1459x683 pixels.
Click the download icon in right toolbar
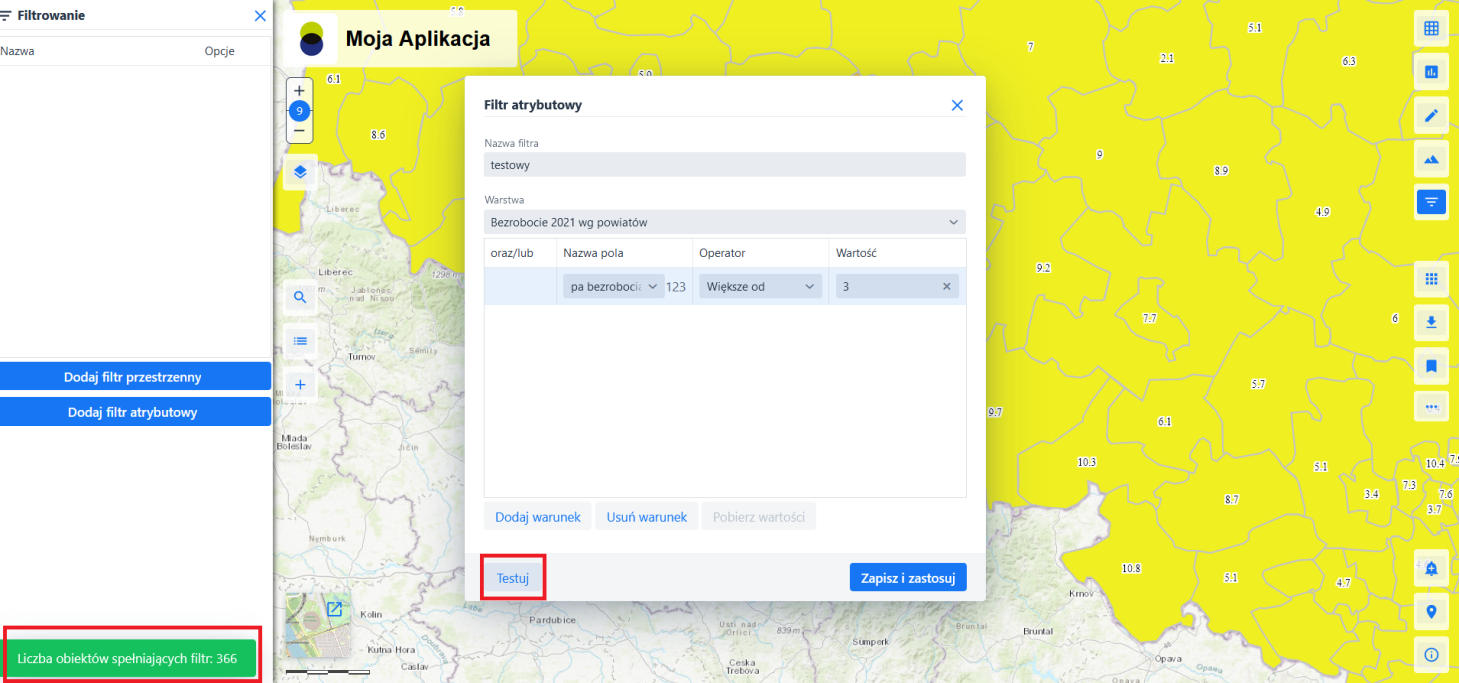[x=1431, y=322]
